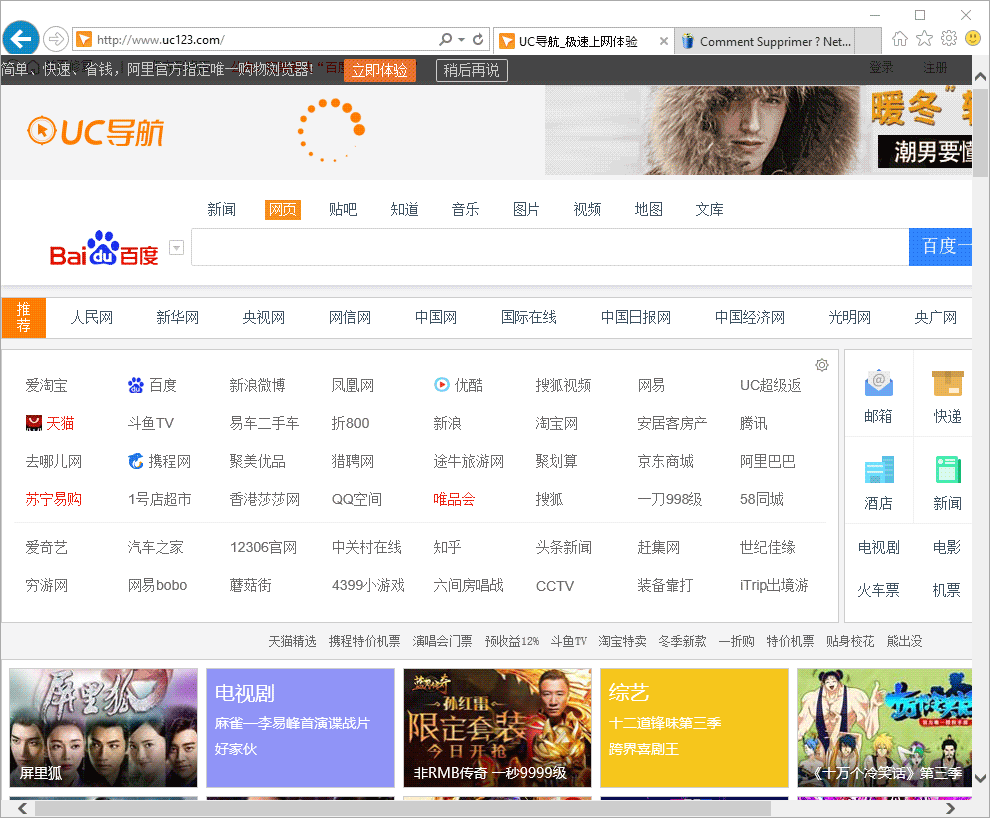Screen dimensions: 990x818
Task: Switch to Comment Supprimer tab
Action: coord(766,41)
